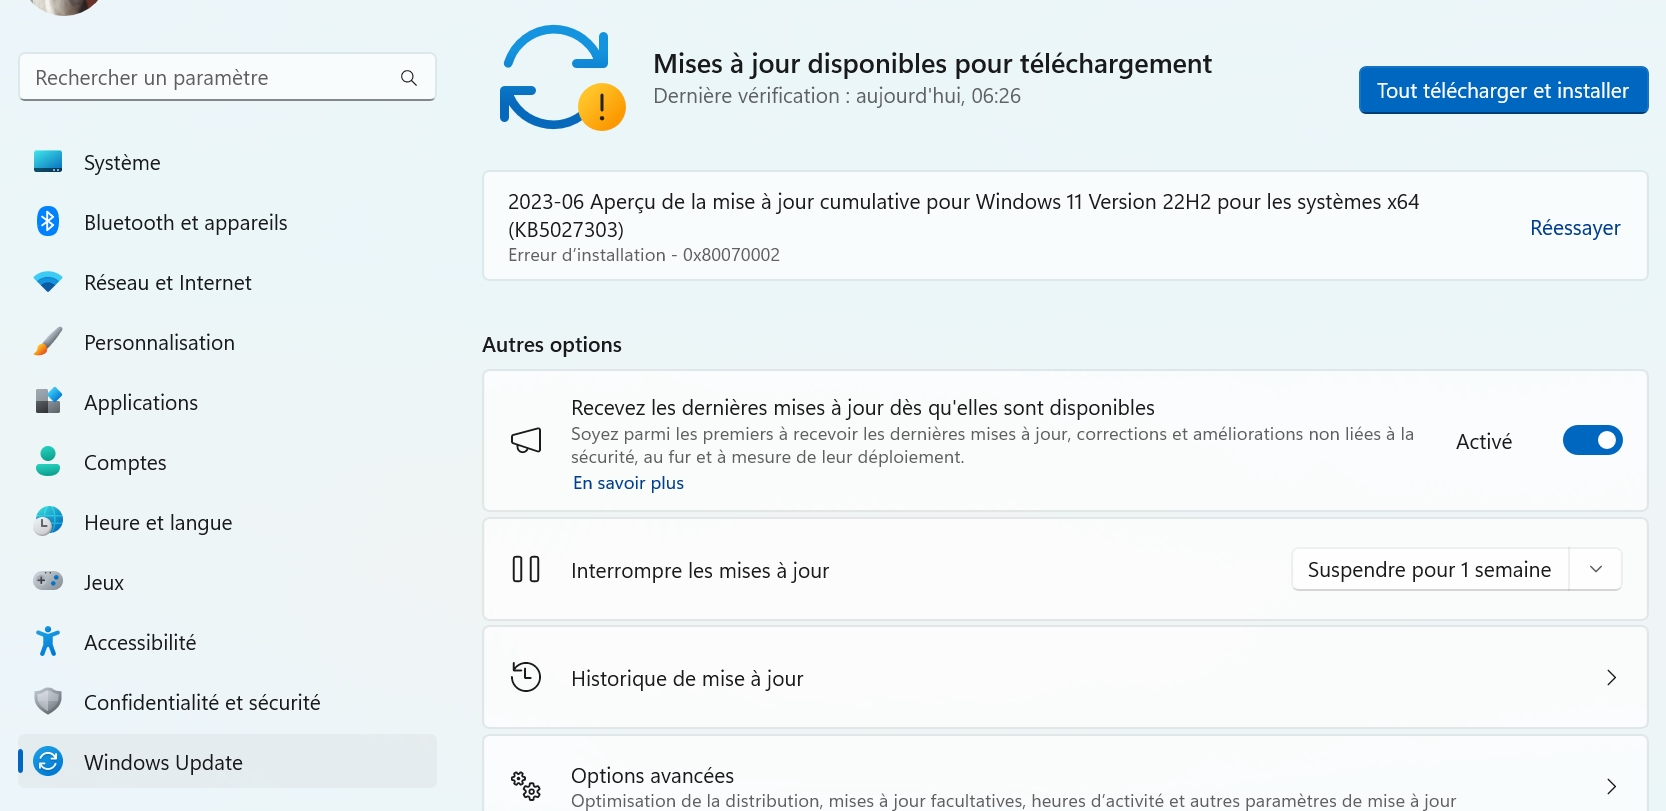Click the Comptes person icon
The width and height of the screenshot is (1666, 811).
48,462
